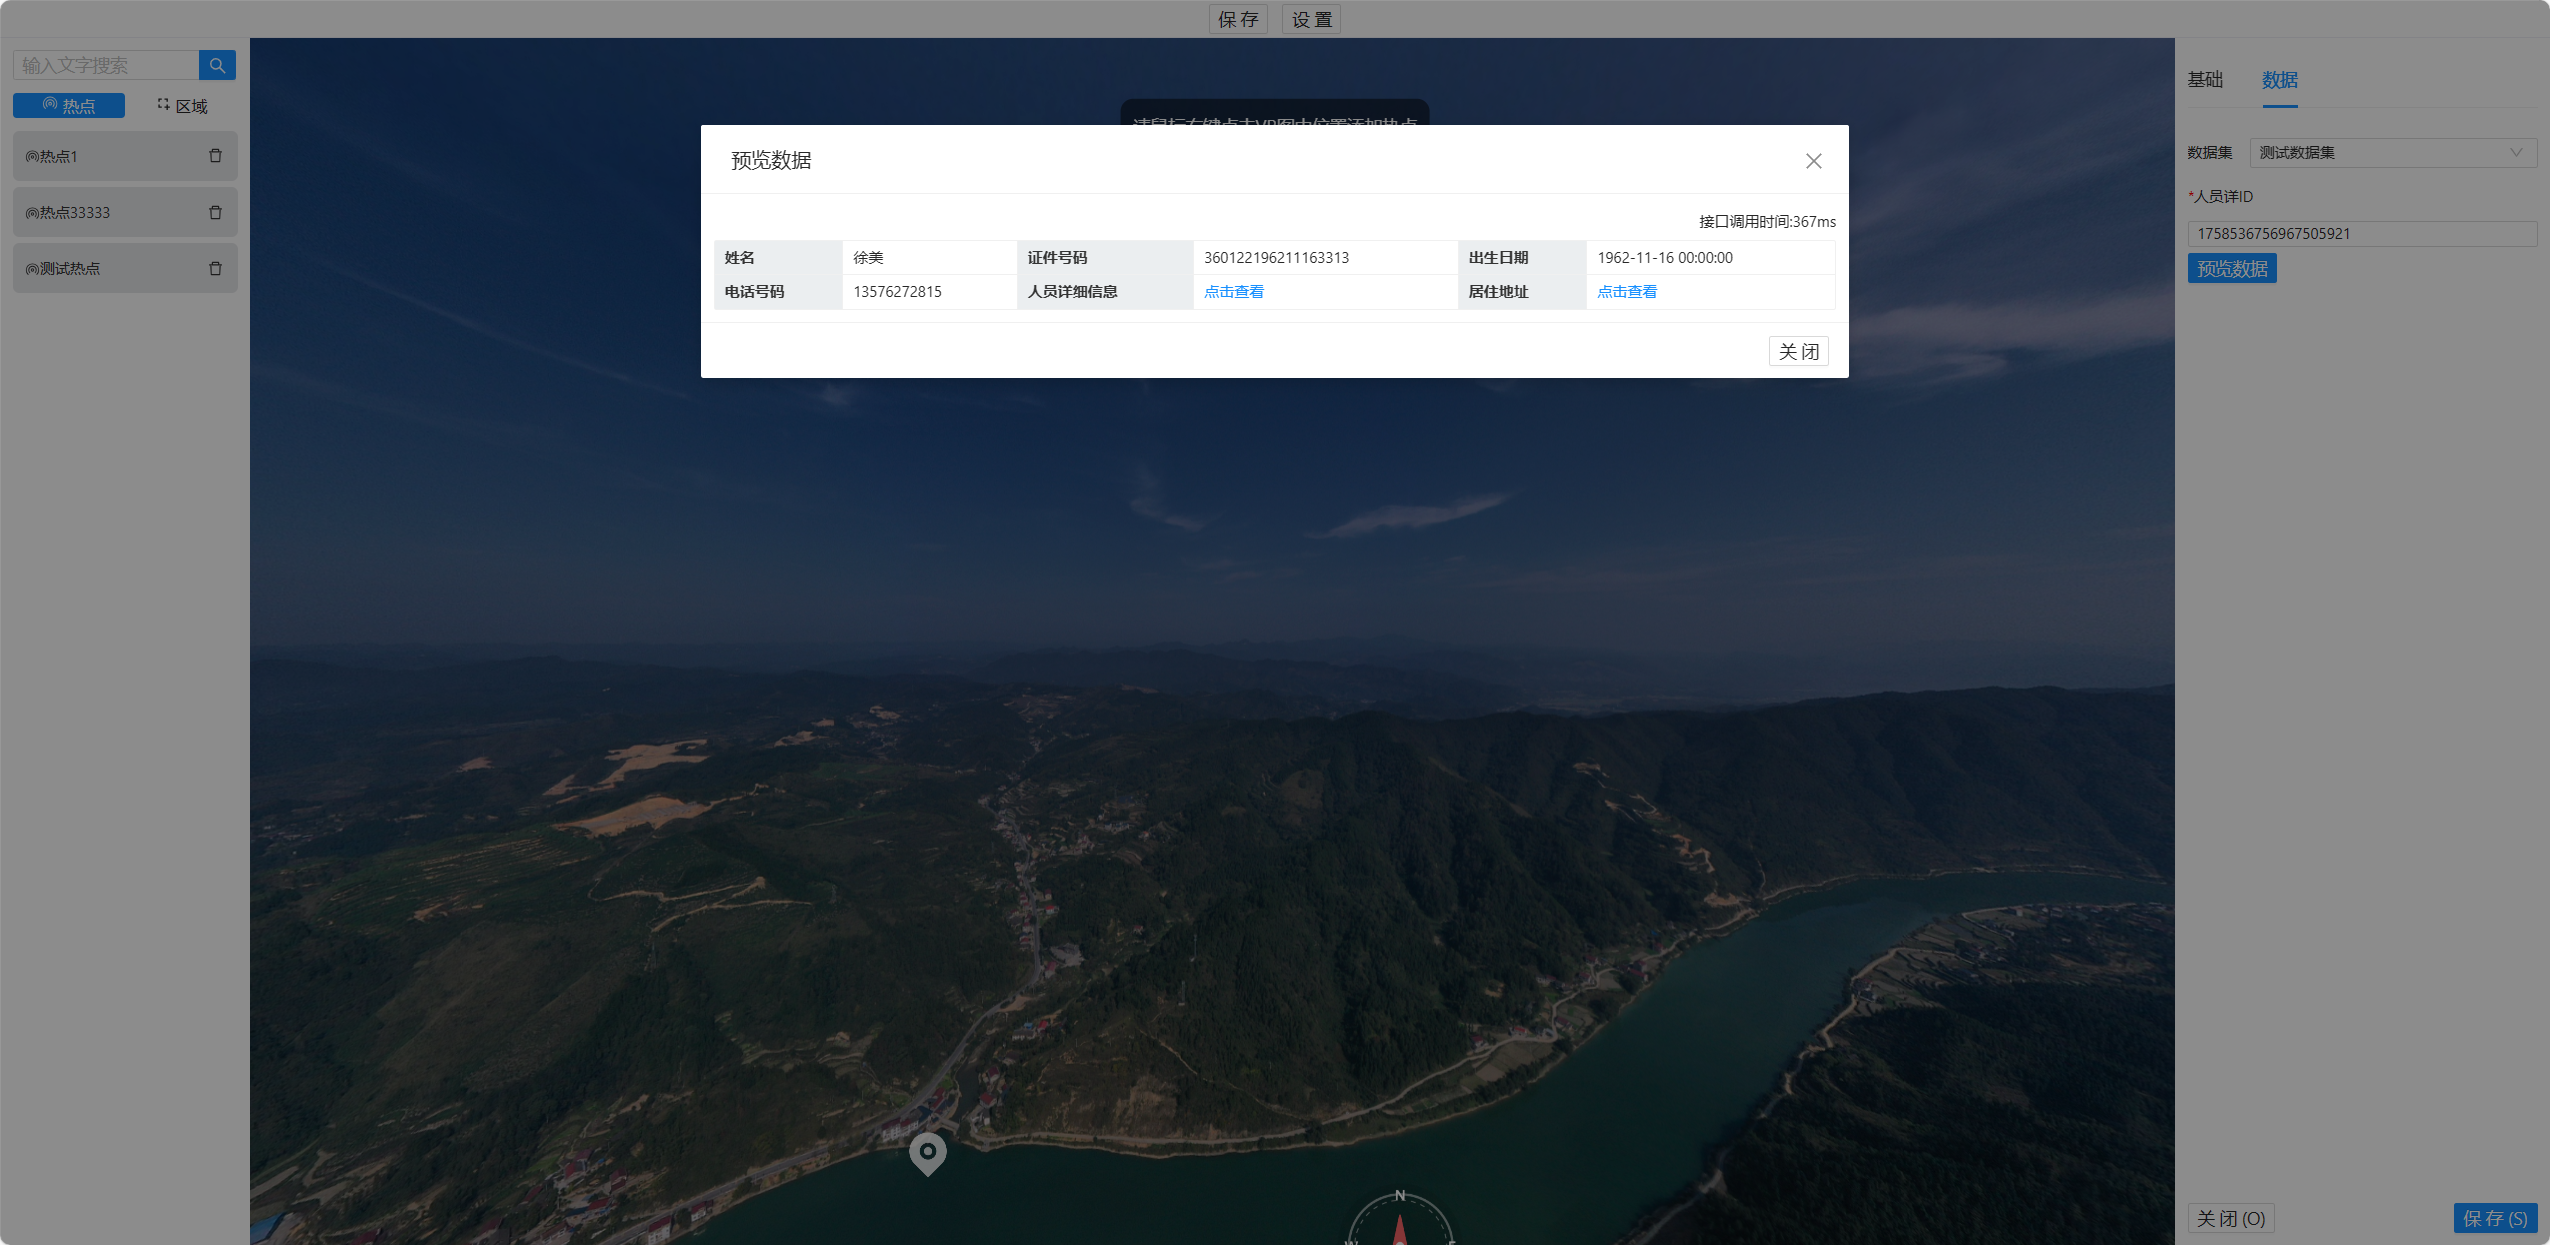Screen dimensions: 2550x1245
Task: Focus the 输入文字搜索 search field
Action: click(106, 65)
